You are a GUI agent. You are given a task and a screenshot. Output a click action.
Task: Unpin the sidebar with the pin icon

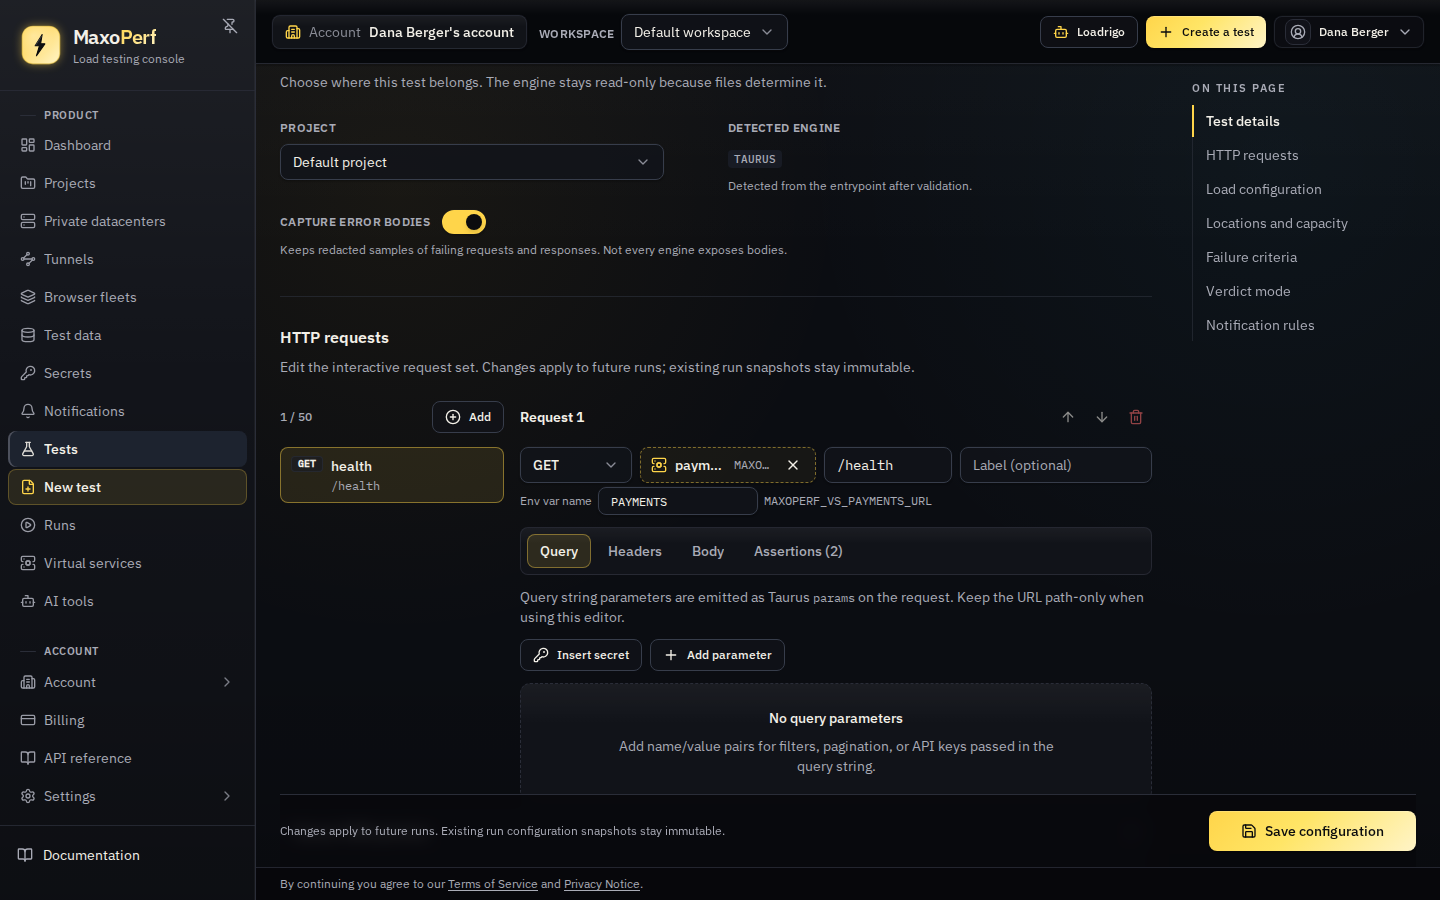pos(230,26)
